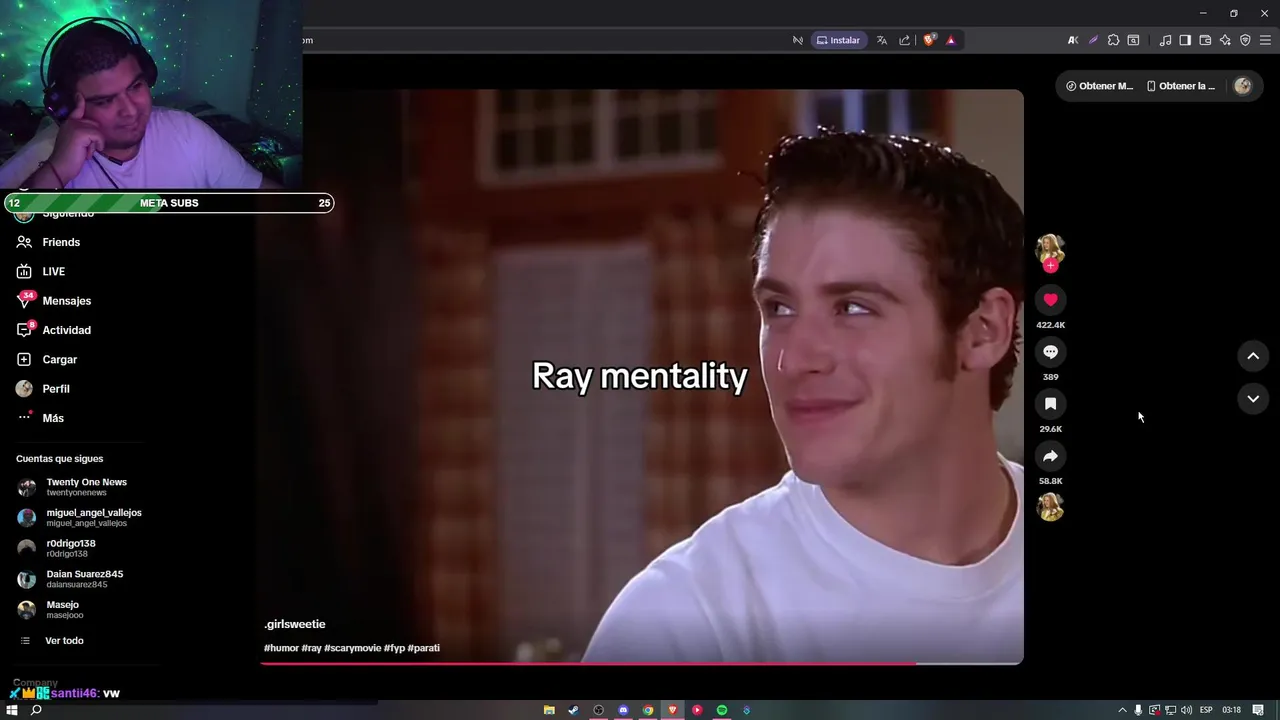The image size is (1280, 720).
Task: Click the browser share page icon
Action: click(x=905, y=40)
